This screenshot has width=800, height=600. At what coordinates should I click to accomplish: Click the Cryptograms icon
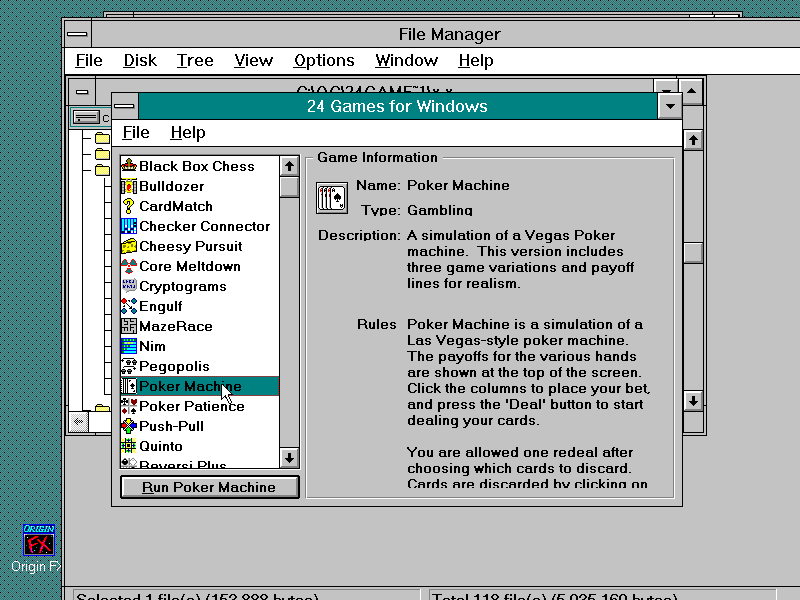click(129, 286)
